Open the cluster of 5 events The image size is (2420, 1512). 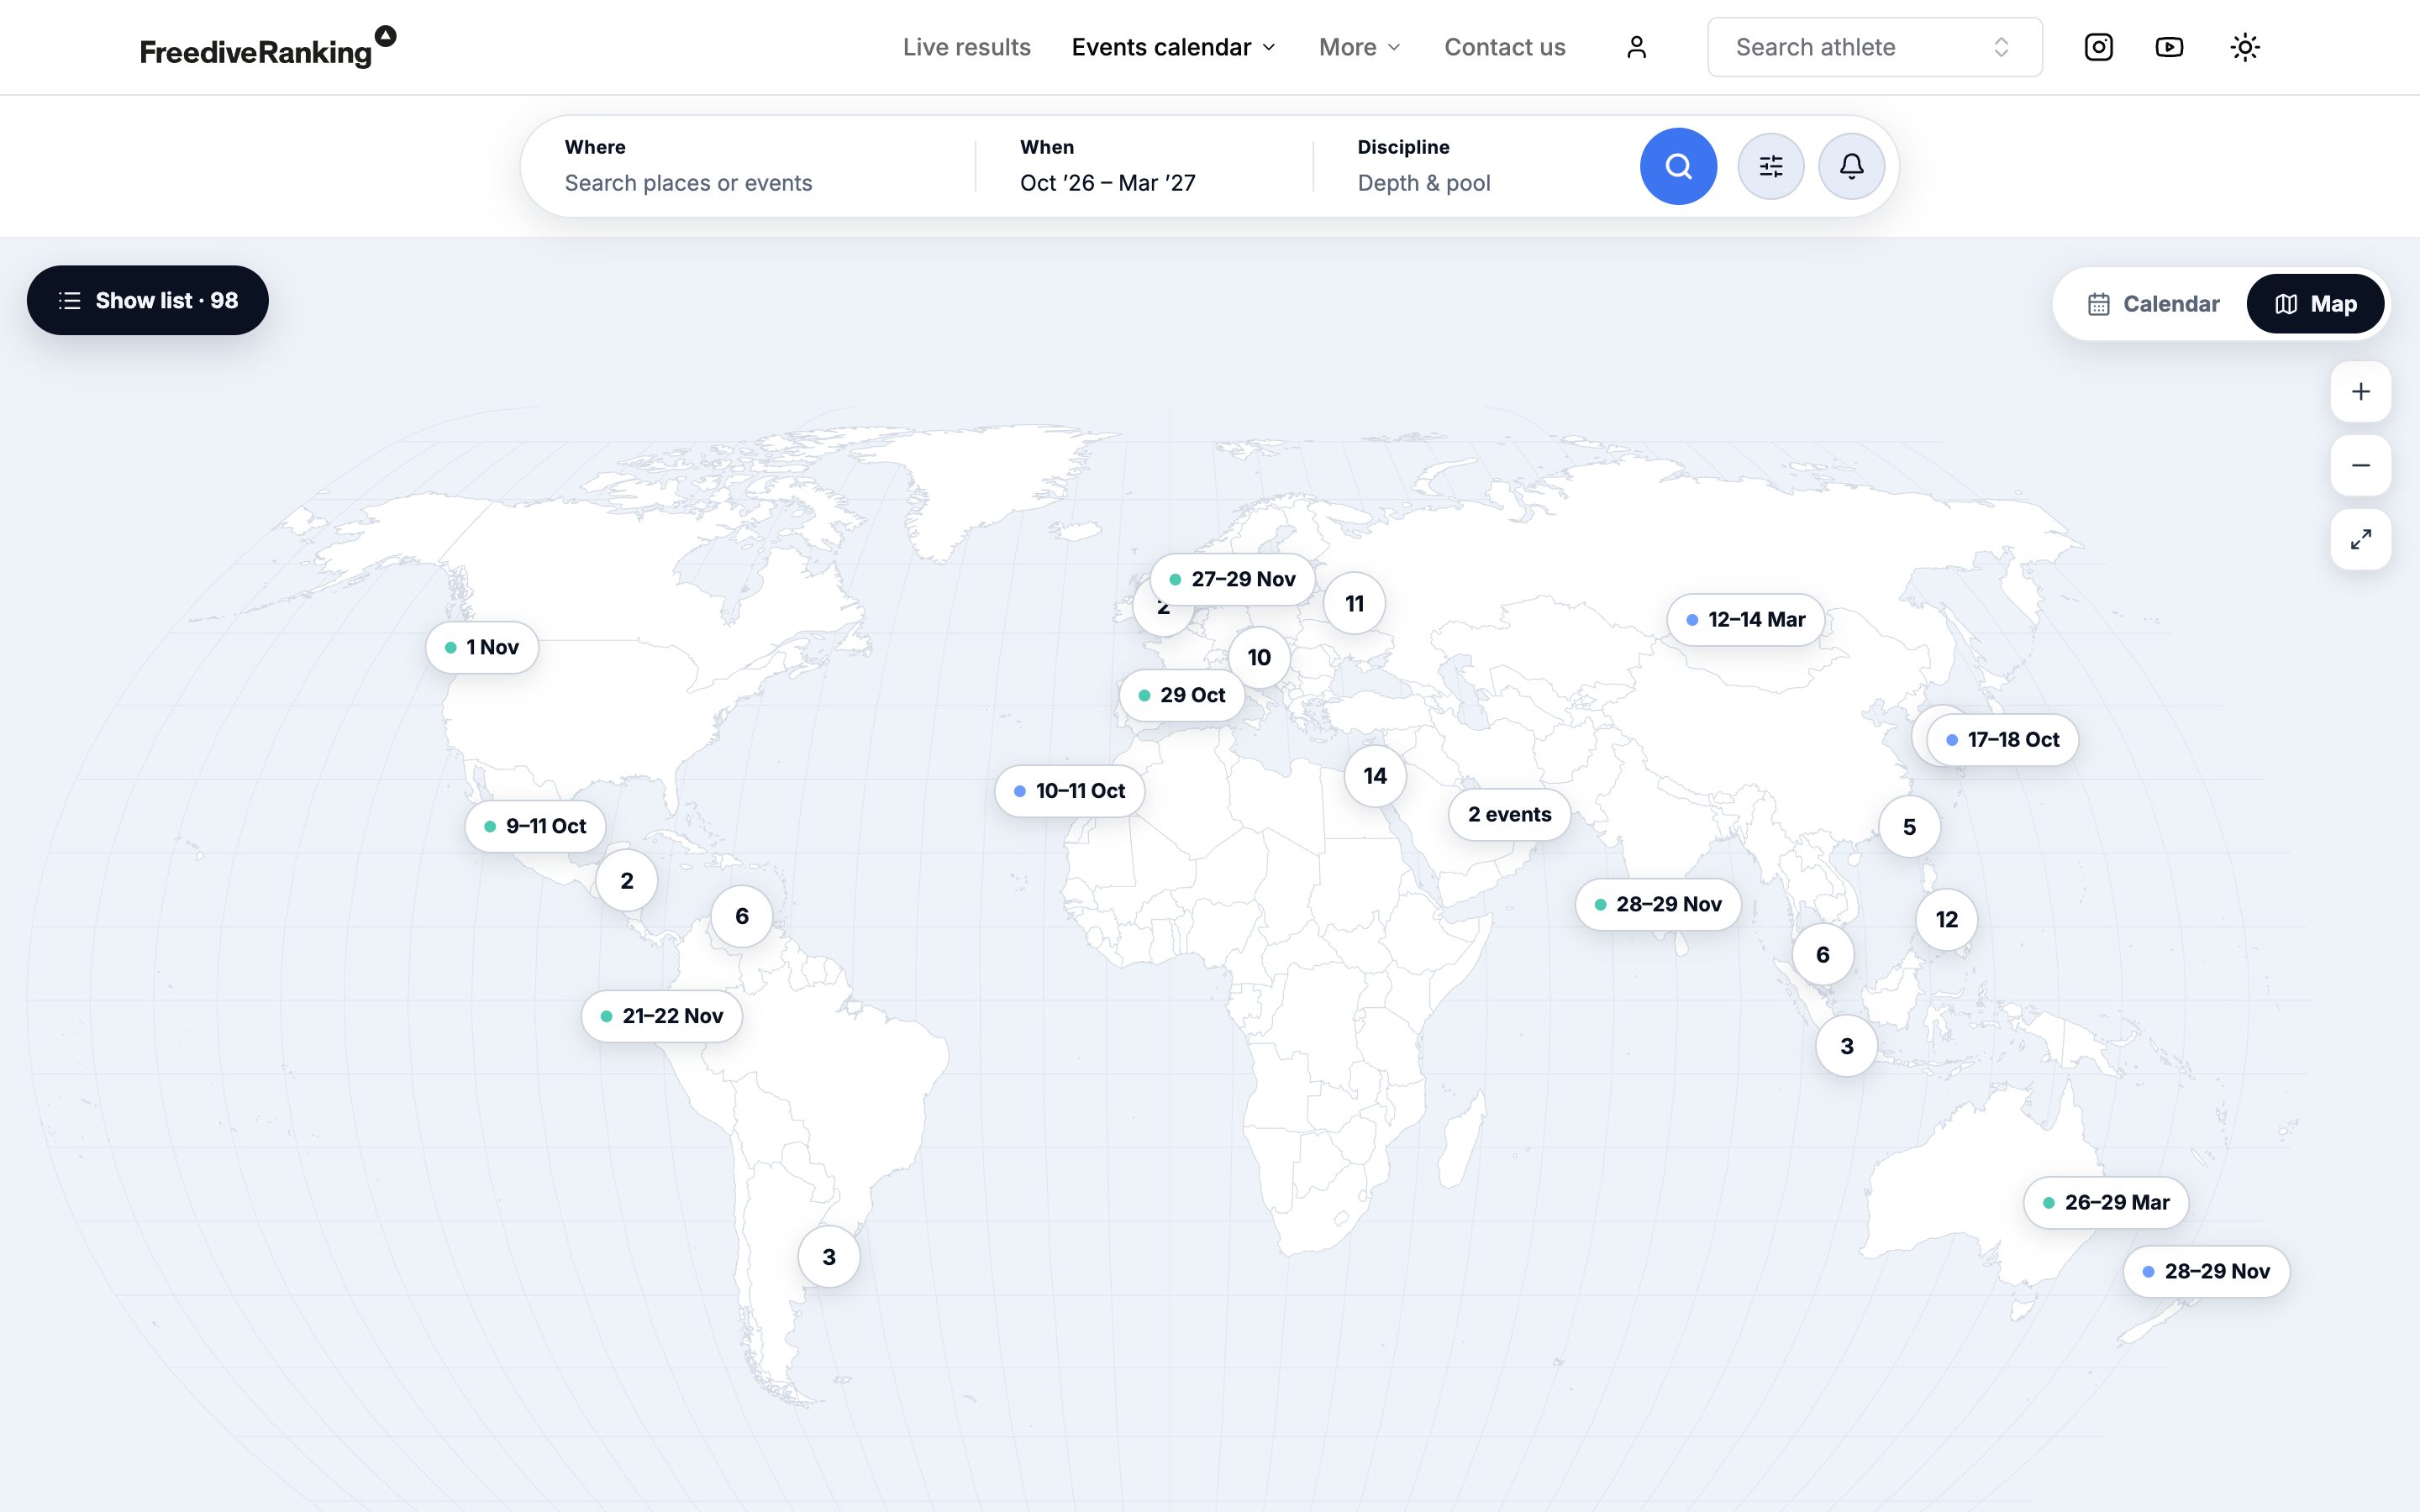tap(1909, 827)
